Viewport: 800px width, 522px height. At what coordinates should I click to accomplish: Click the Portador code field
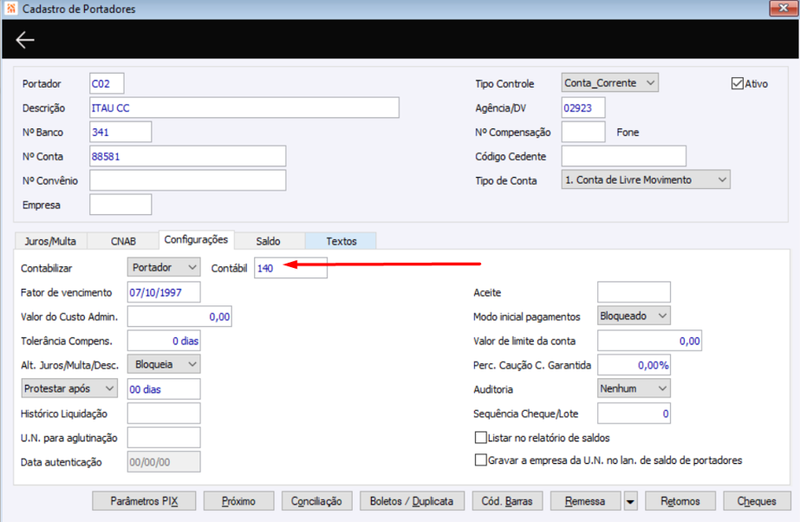(x=107, y=83)
